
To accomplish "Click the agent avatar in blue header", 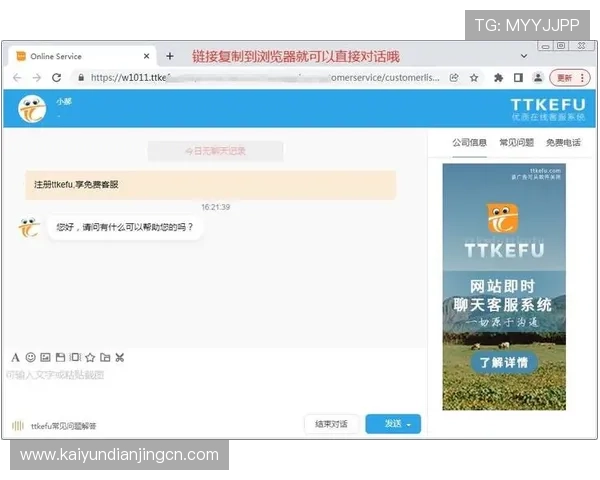I will 32,109.
